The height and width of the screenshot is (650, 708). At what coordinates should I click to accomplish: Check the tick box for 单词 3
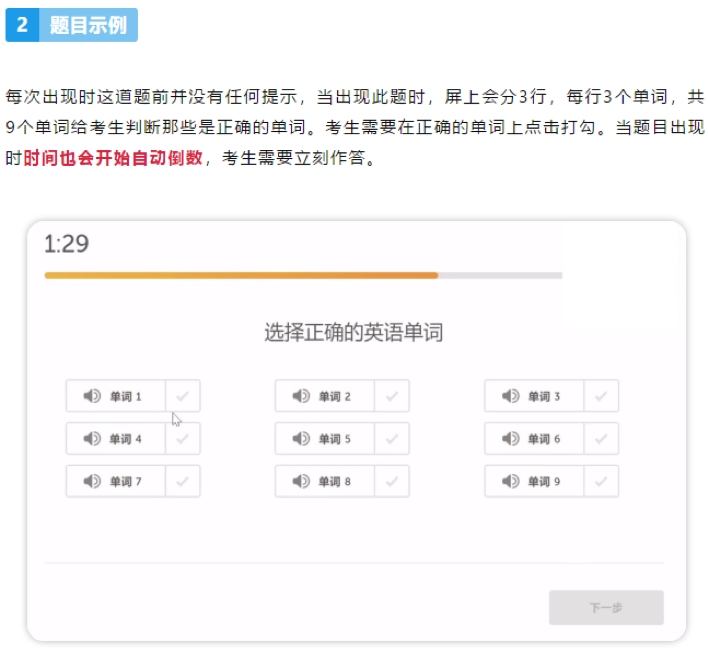click(x=601, y=396)
